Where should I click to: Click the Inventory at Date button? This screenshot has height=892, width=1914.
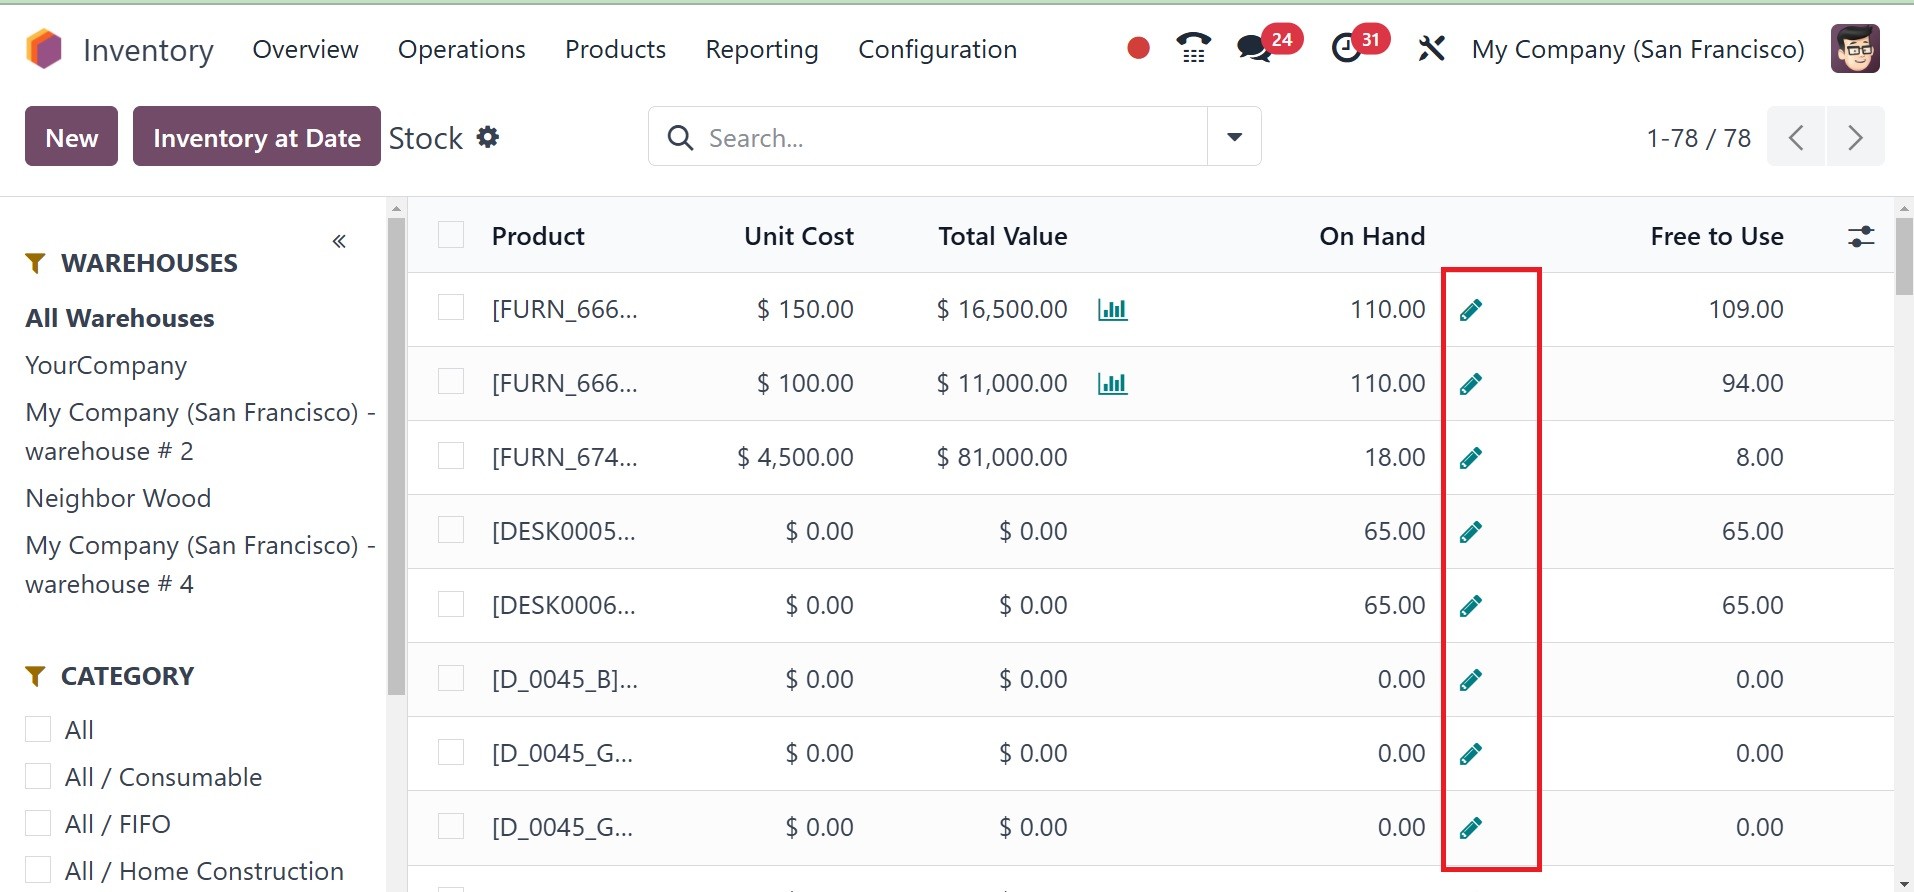click(x=256, y=137)
